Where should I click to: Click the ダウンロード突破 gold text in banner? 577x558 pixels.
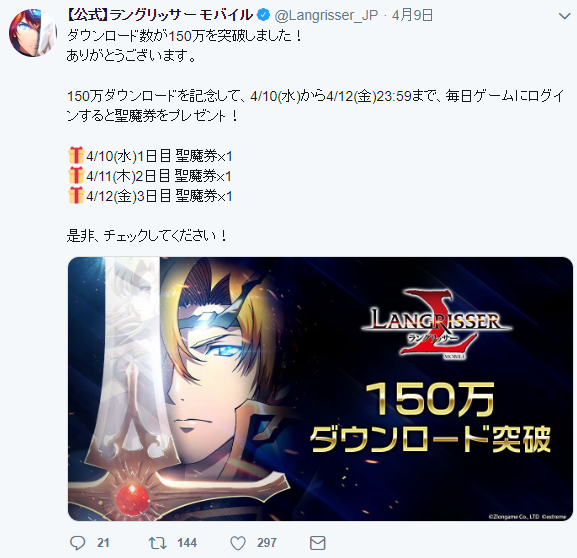click(x=430, y=439)
